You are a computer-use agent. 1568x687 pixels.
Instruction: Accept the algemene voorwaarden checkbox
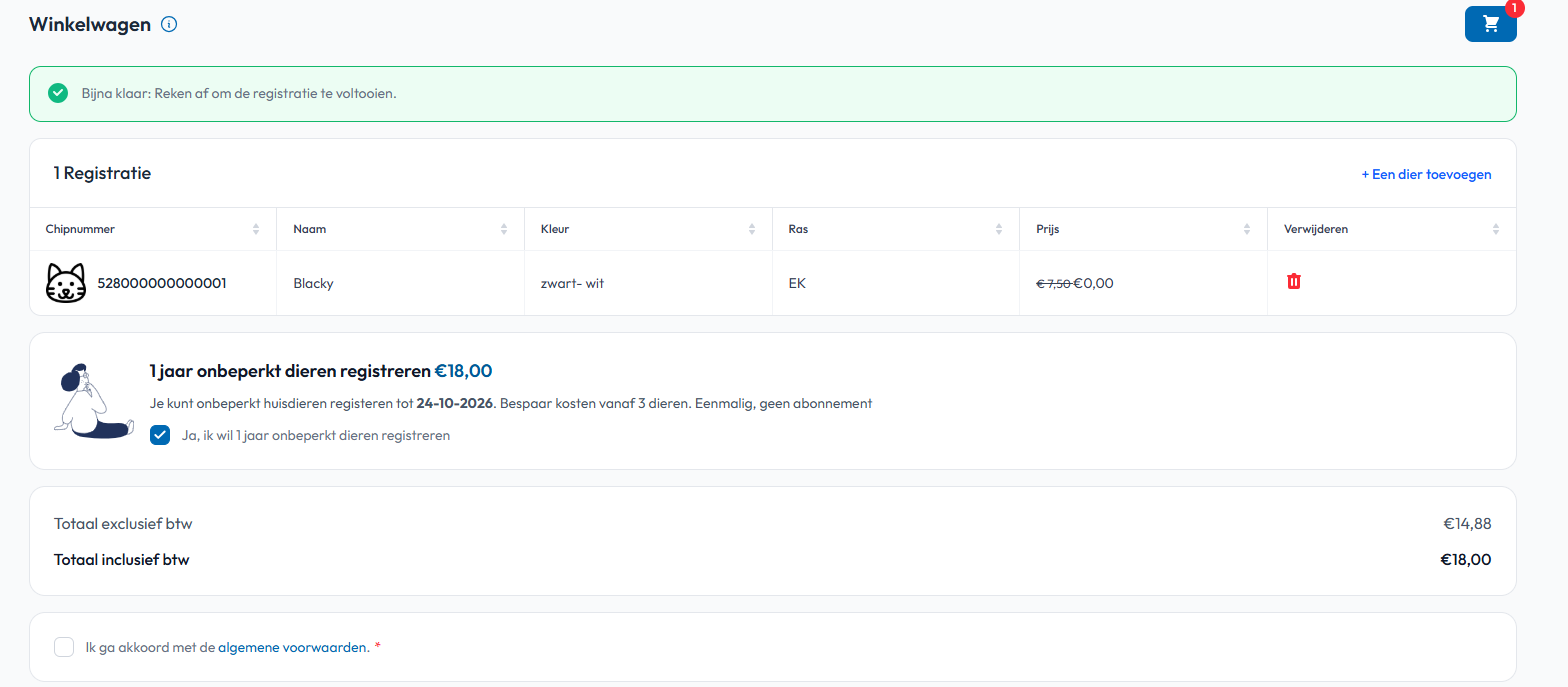click(x=64, y=647)
